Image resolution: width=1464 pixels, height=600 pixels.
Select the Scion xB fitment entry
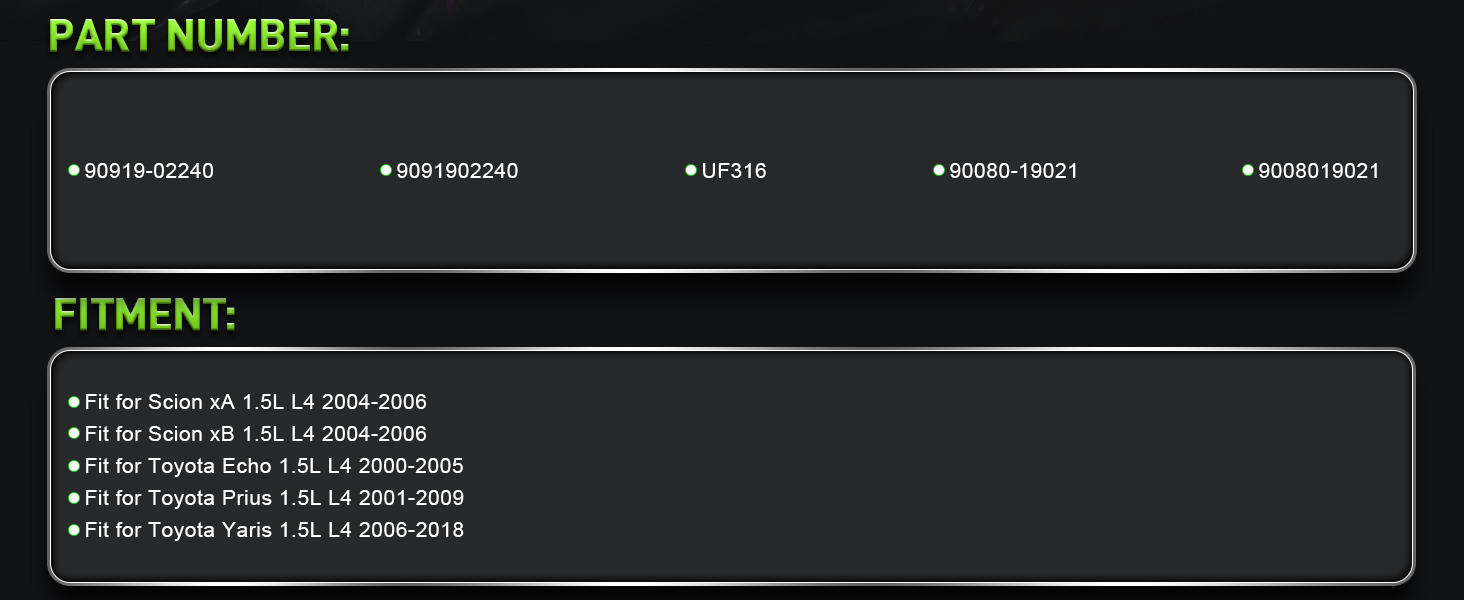click(256, 434)
